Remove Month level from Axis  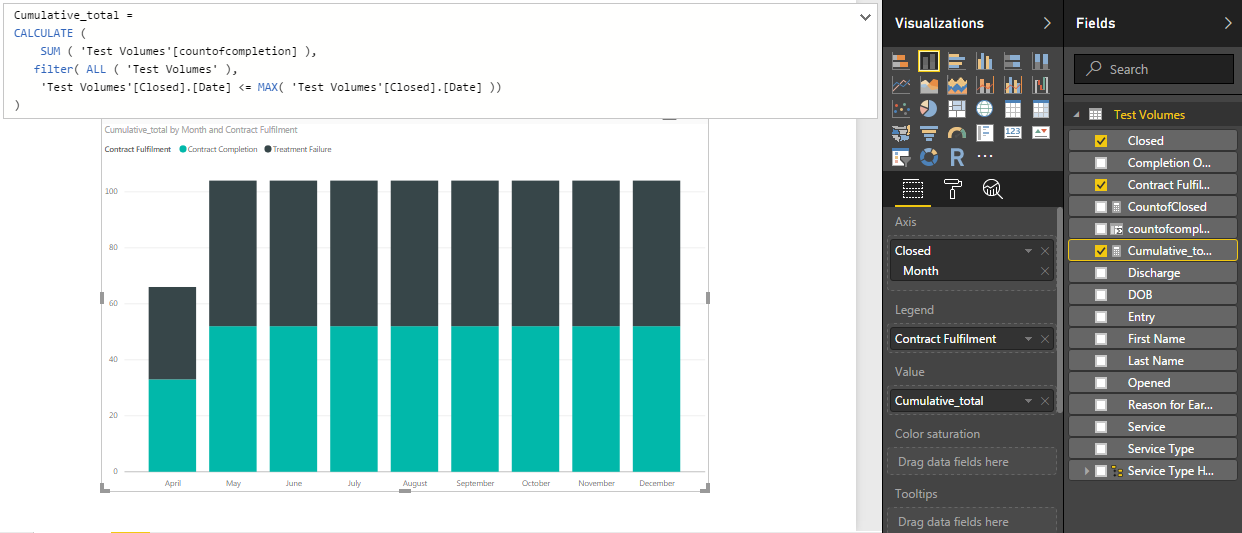(x=1045, y=271)
